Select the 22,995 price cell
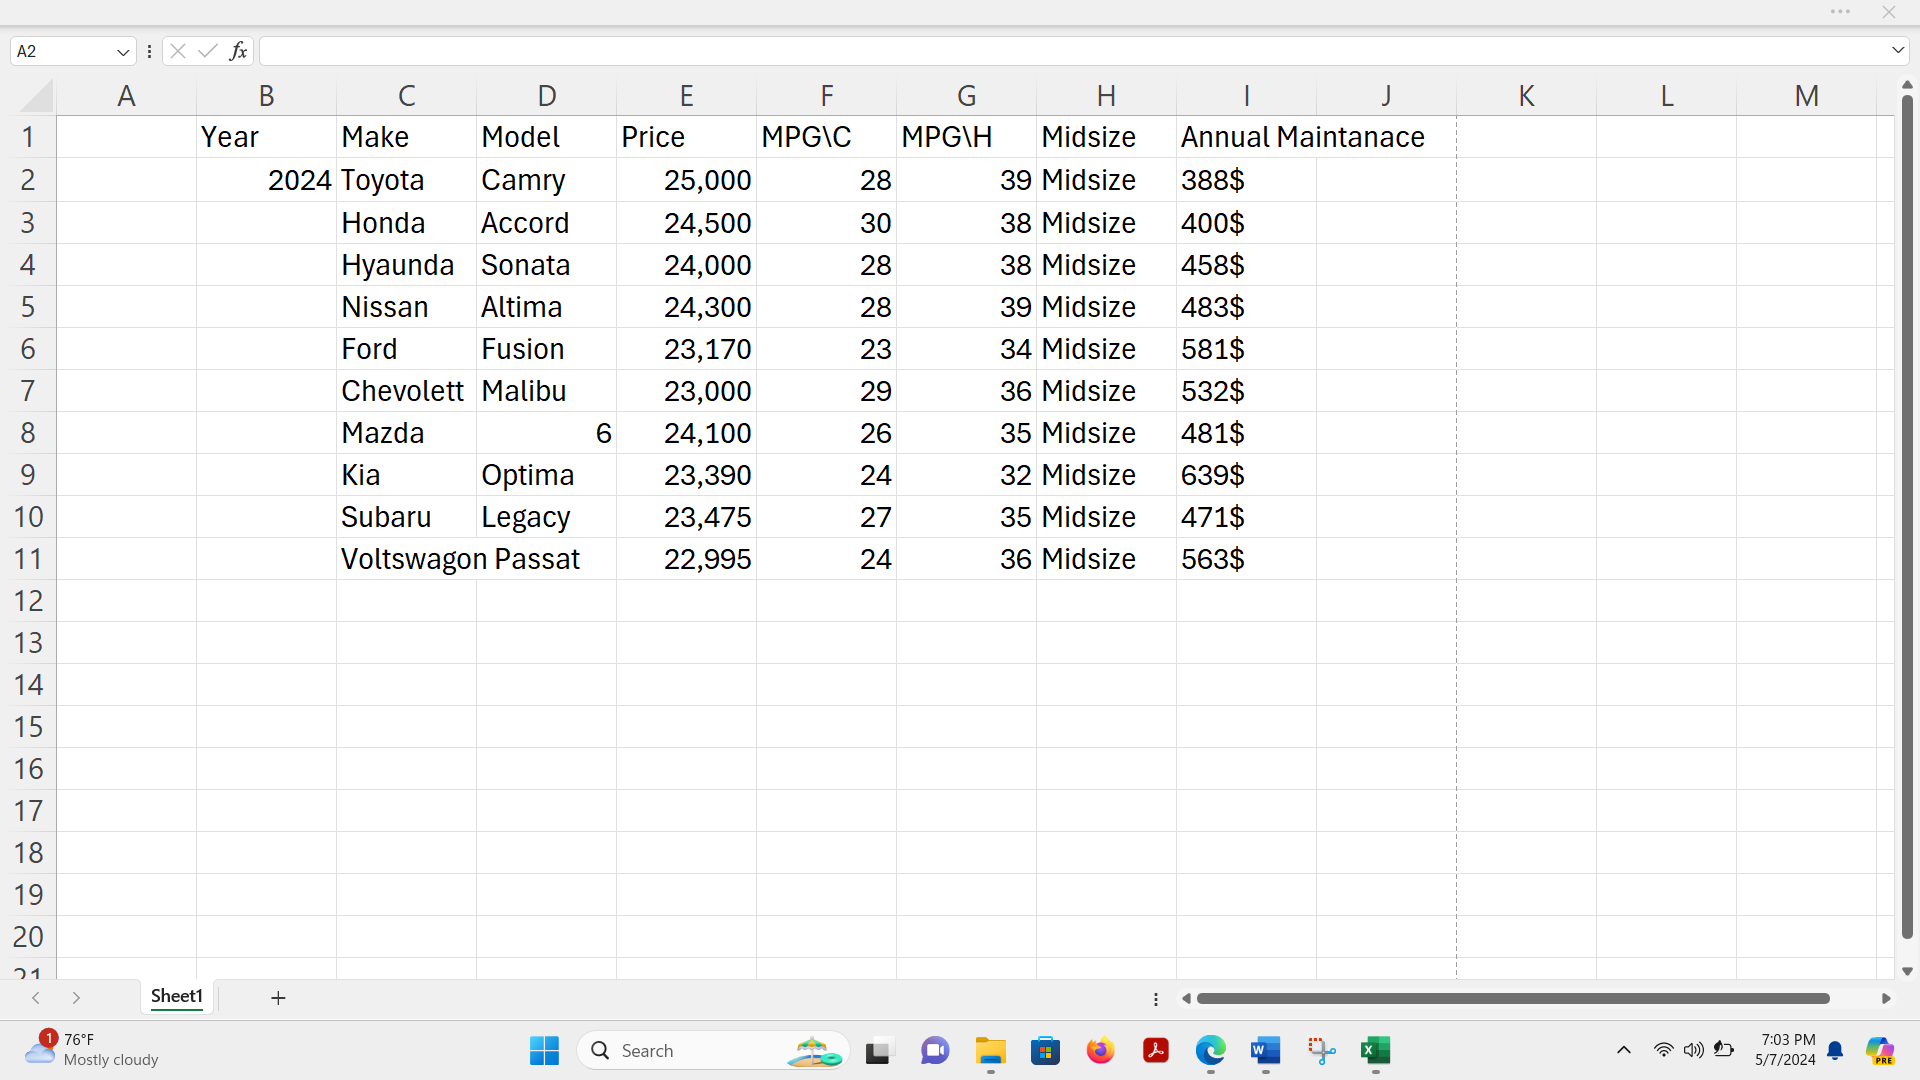1920x1080 pixels. 686,559
